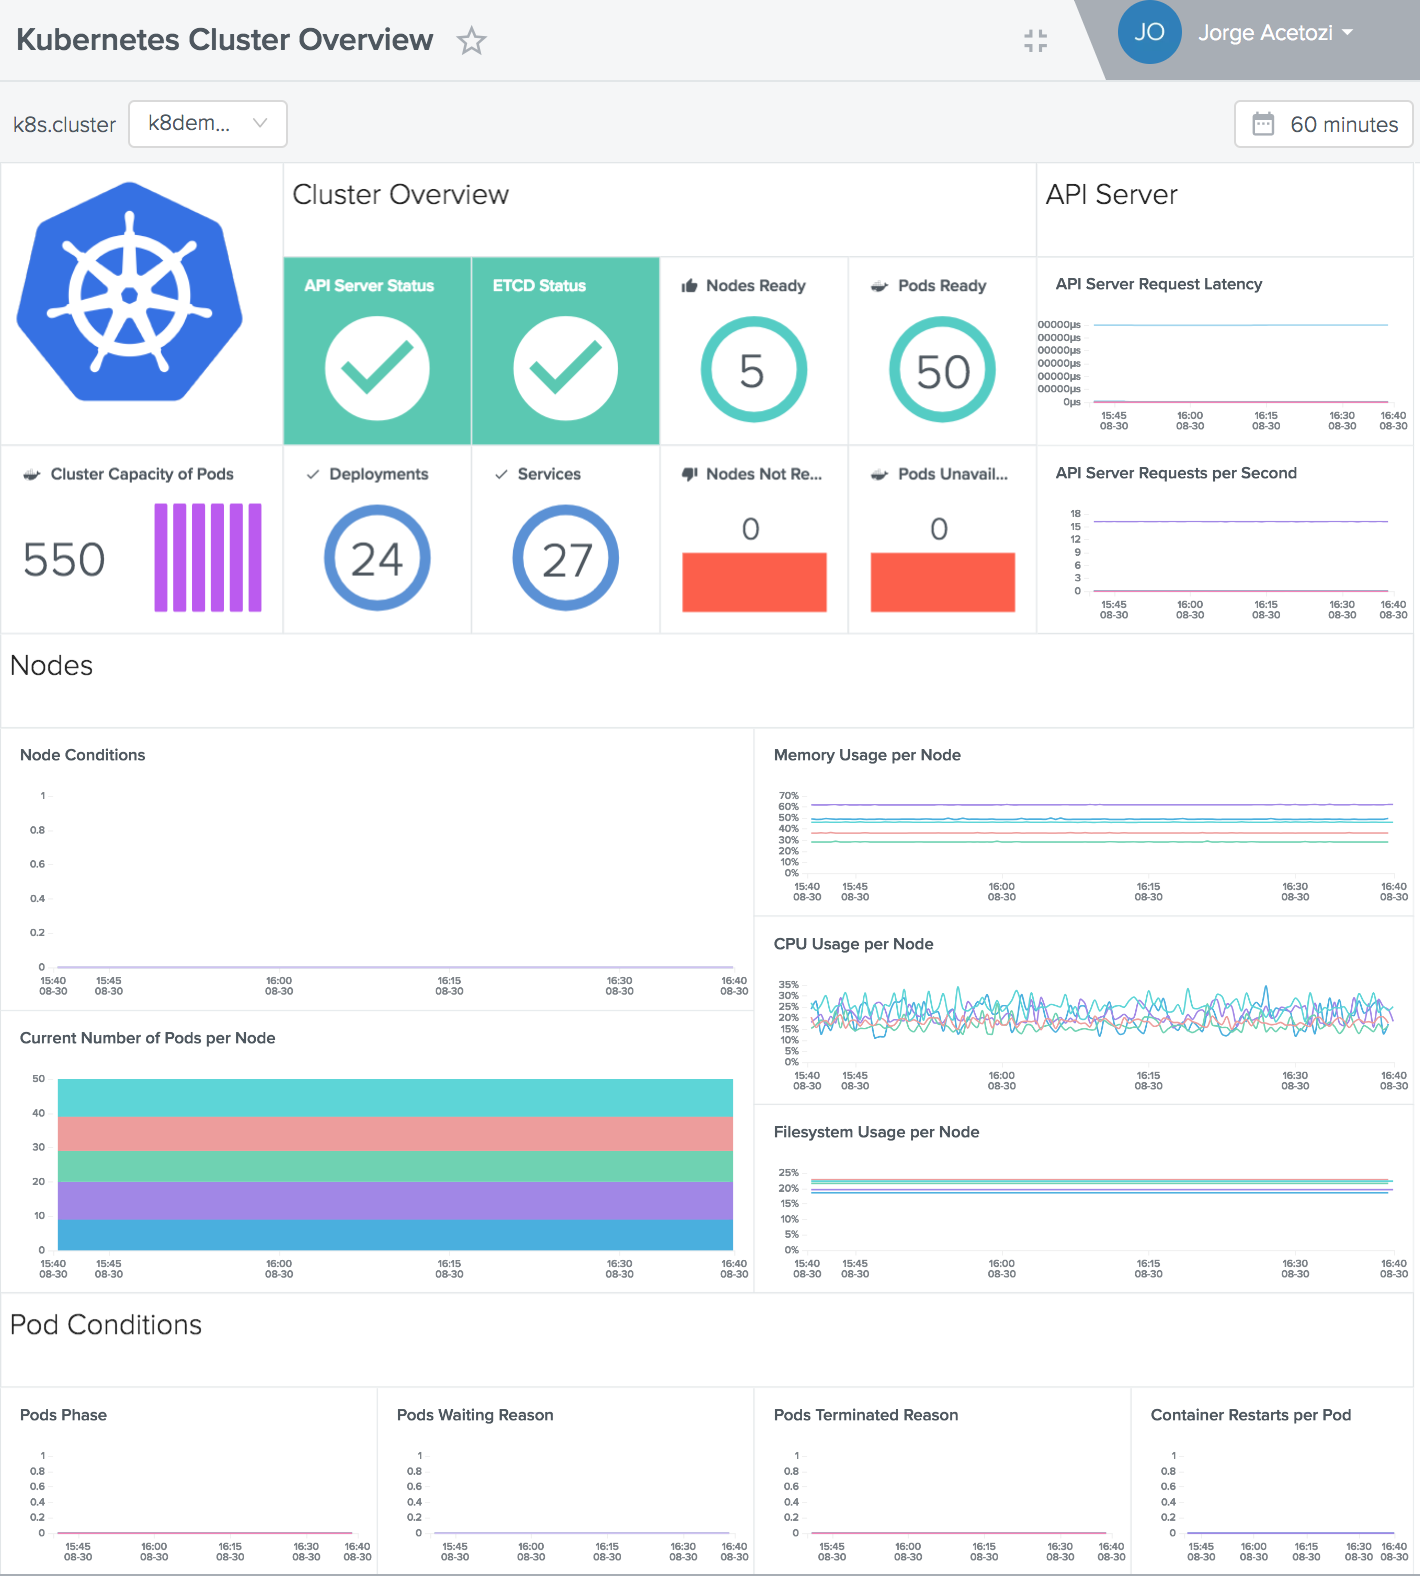The height and width of the screenshot is (1576, 1420).
Task: Click the exit fullscreen collapse icon
Action: pyautogui.click(x=1036, y=41)
